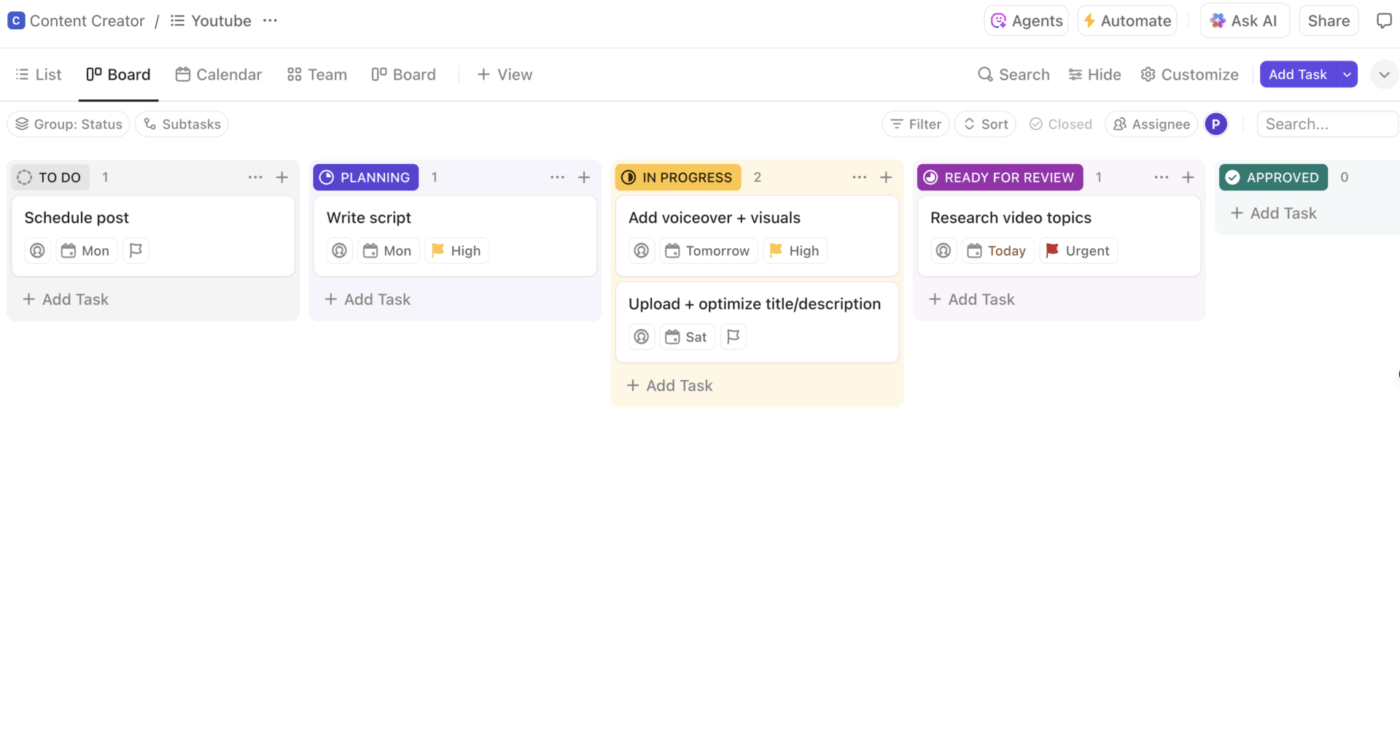Collapse the TO DO status group
Screen dimensions: 1400x734
tap(50, 177)
